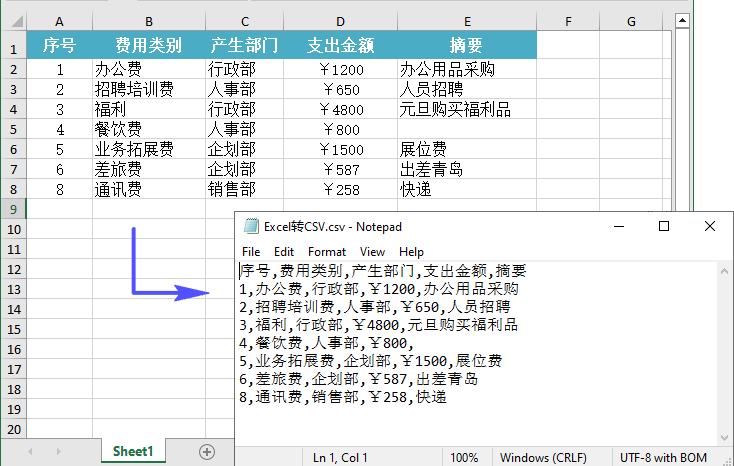Select amount cell ￥650
The width and height of the screenshot is (734, 466).
click(x=340, y=89)
